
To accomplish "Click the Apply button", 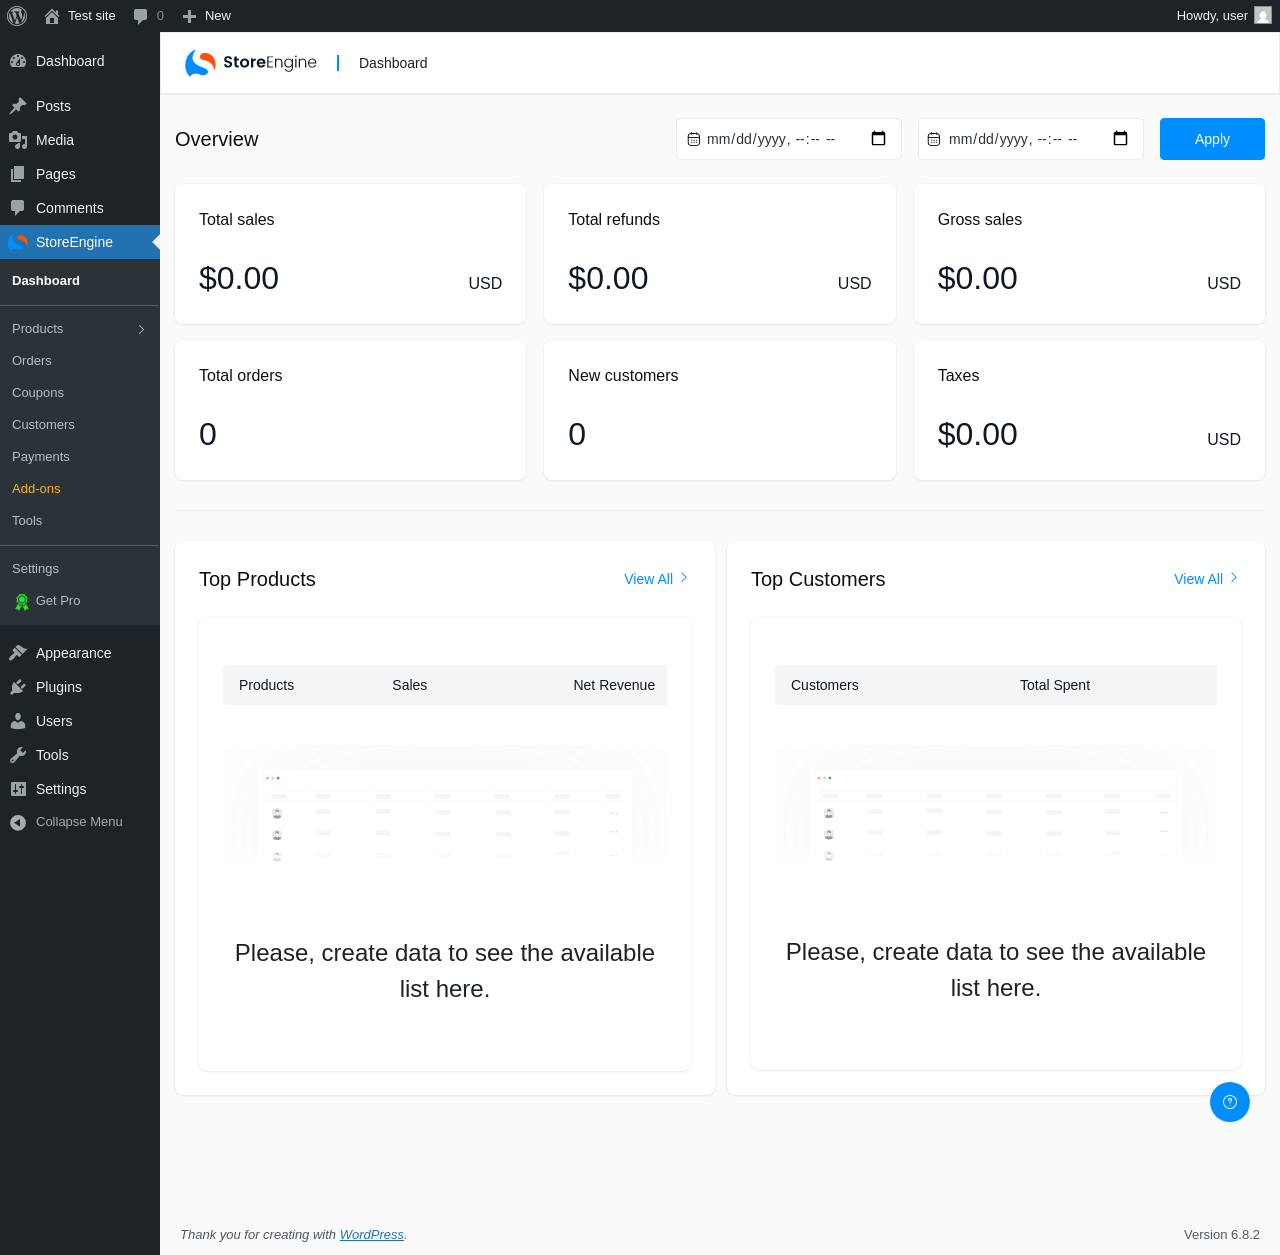I will 1212,139.
